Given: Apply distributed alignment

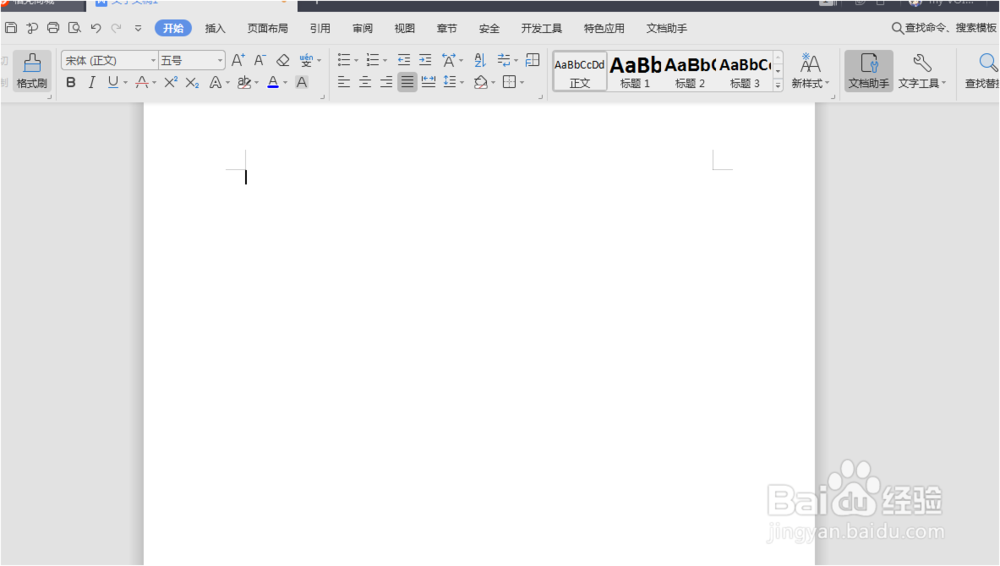Looking at the screenshot, I should pos(429,82).
